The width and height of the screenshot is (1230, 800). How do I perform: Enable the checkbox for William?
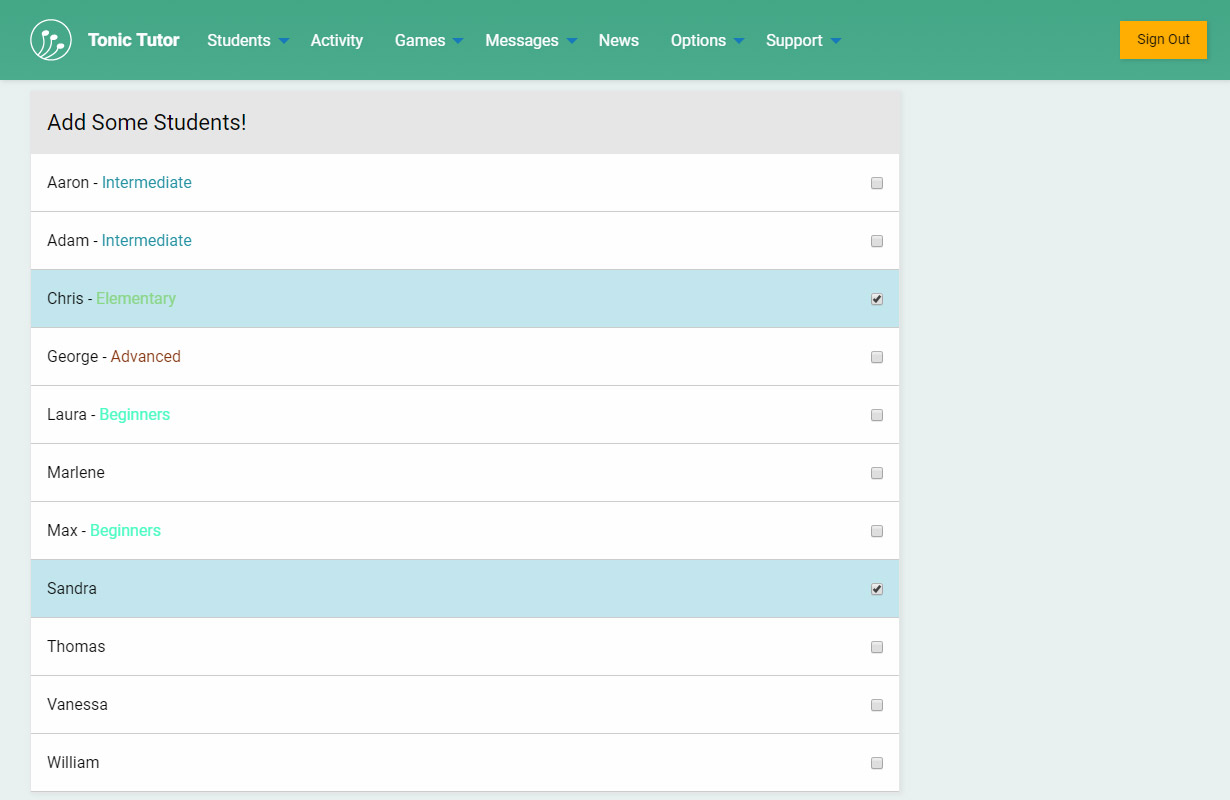click(877, 763)
